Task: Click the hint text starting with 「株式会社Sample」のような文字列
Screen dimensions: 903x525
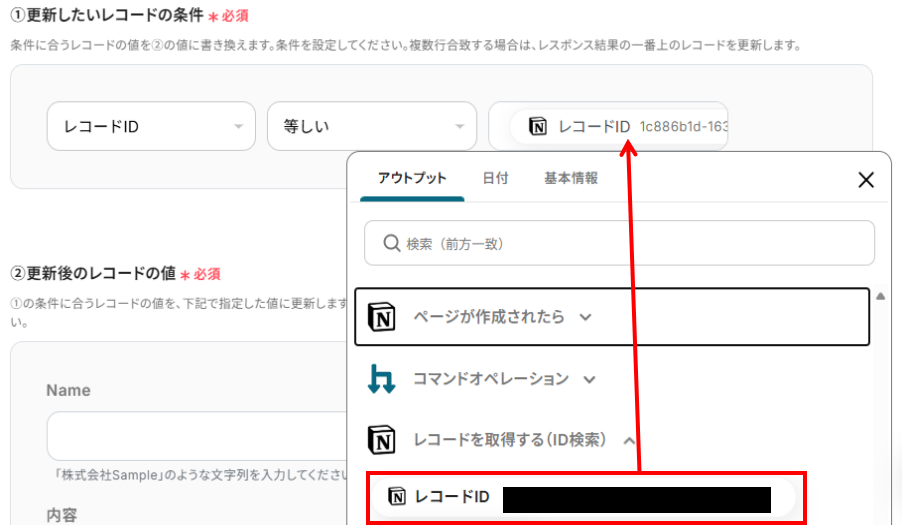Action: click(200, 475)
